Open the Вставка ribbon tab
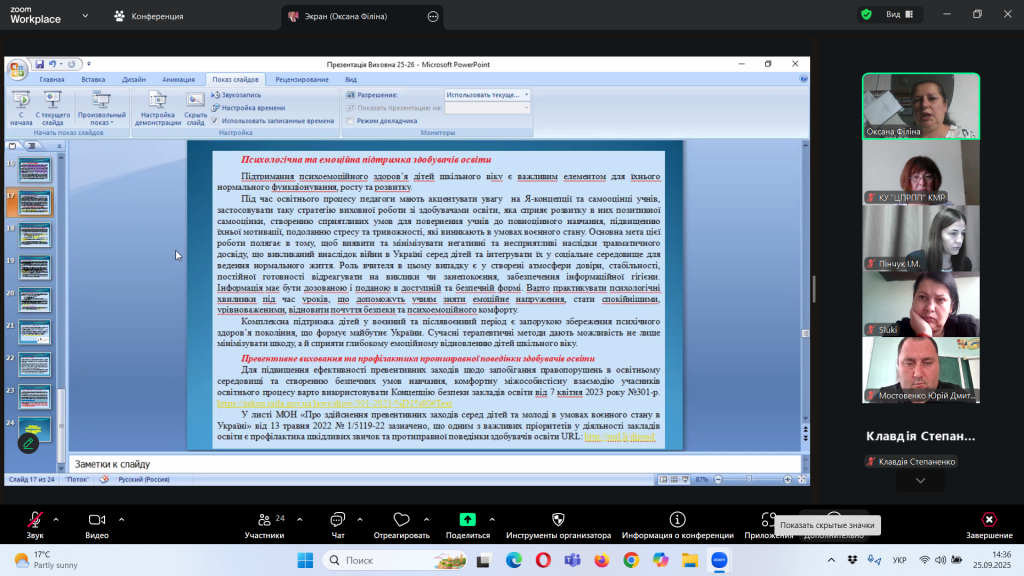 point(93,79)
